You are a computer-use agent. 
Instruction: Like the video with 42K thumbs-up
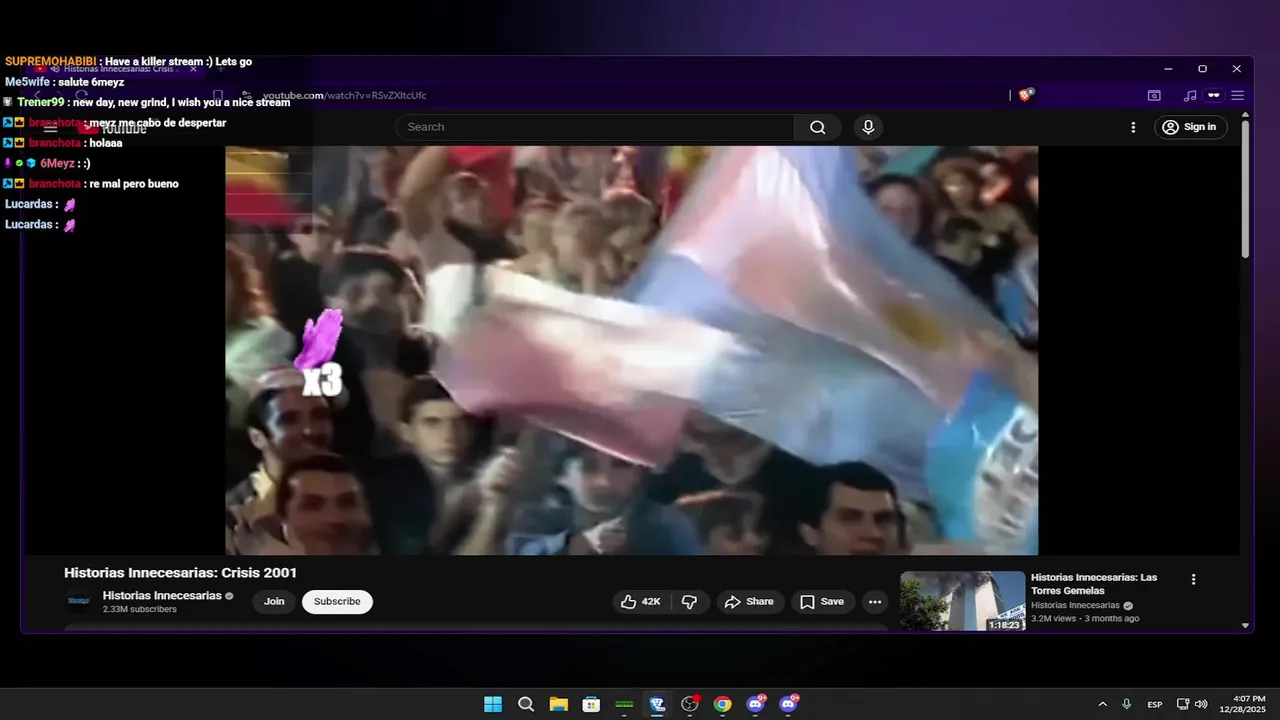click(x=640, y=602)
